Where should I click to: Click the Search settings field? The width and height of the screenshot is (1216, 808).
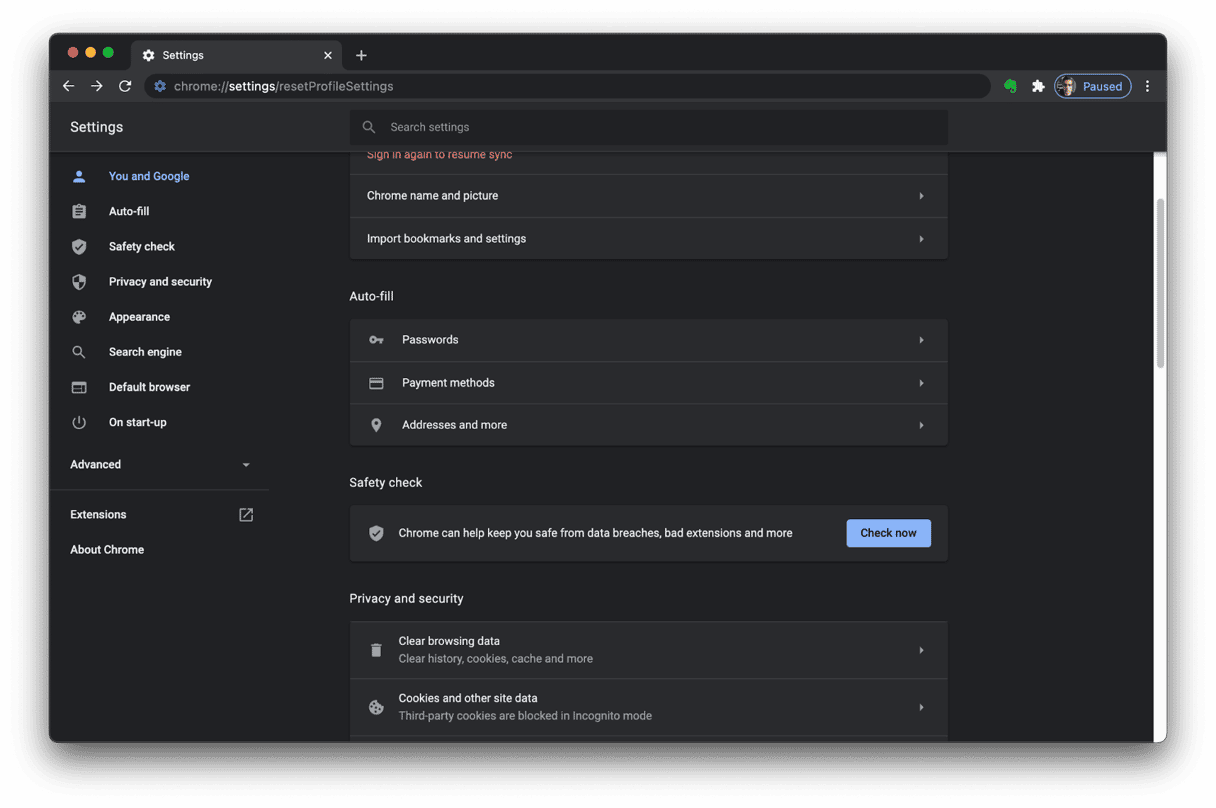[648, 127]
